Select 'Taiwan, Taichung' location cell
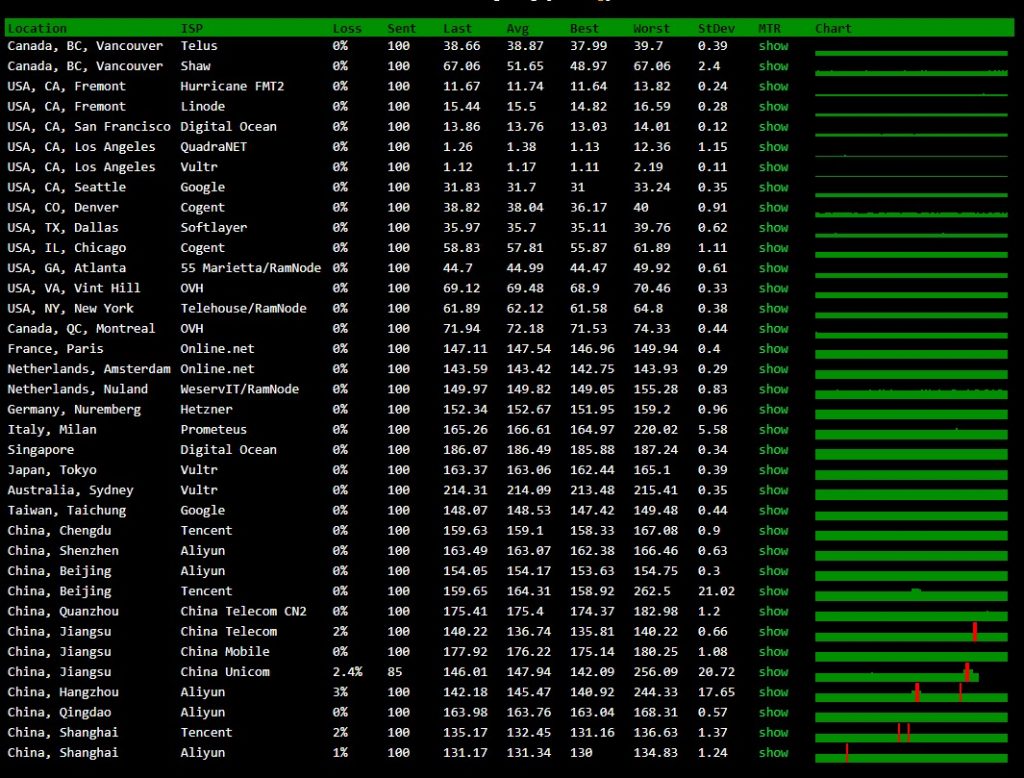This screenshot has width=1024, height=778. pyautogui.click(x=67, y=511)
